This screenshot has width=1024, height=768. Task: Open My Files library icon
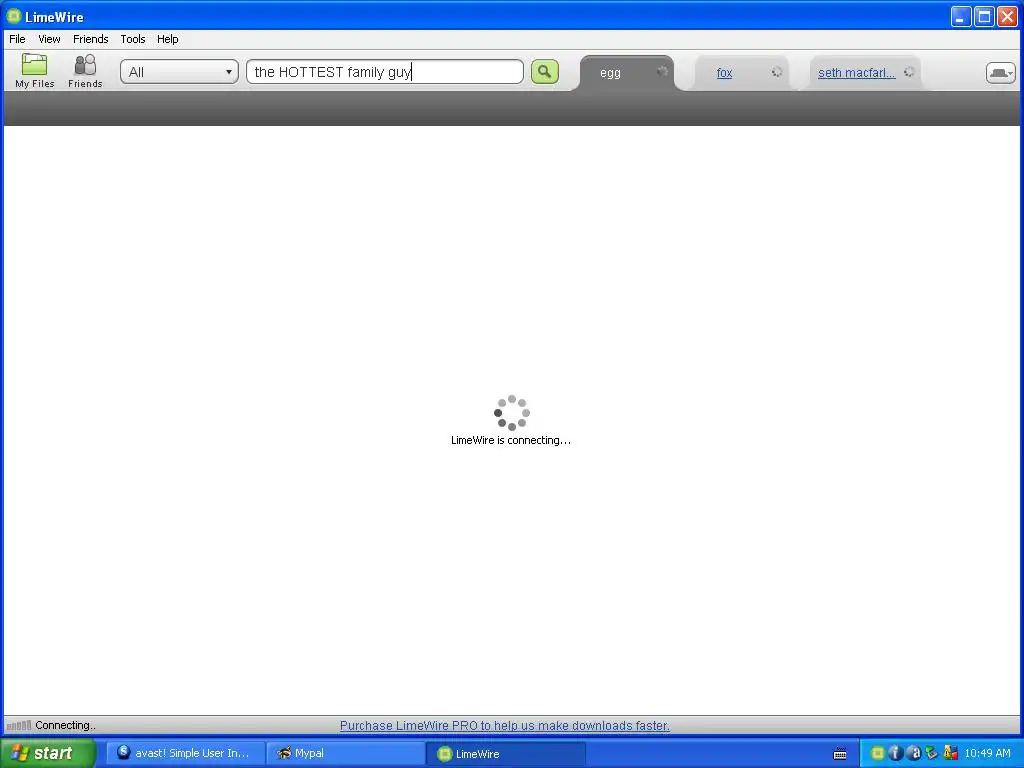click(x=35, y=71)
